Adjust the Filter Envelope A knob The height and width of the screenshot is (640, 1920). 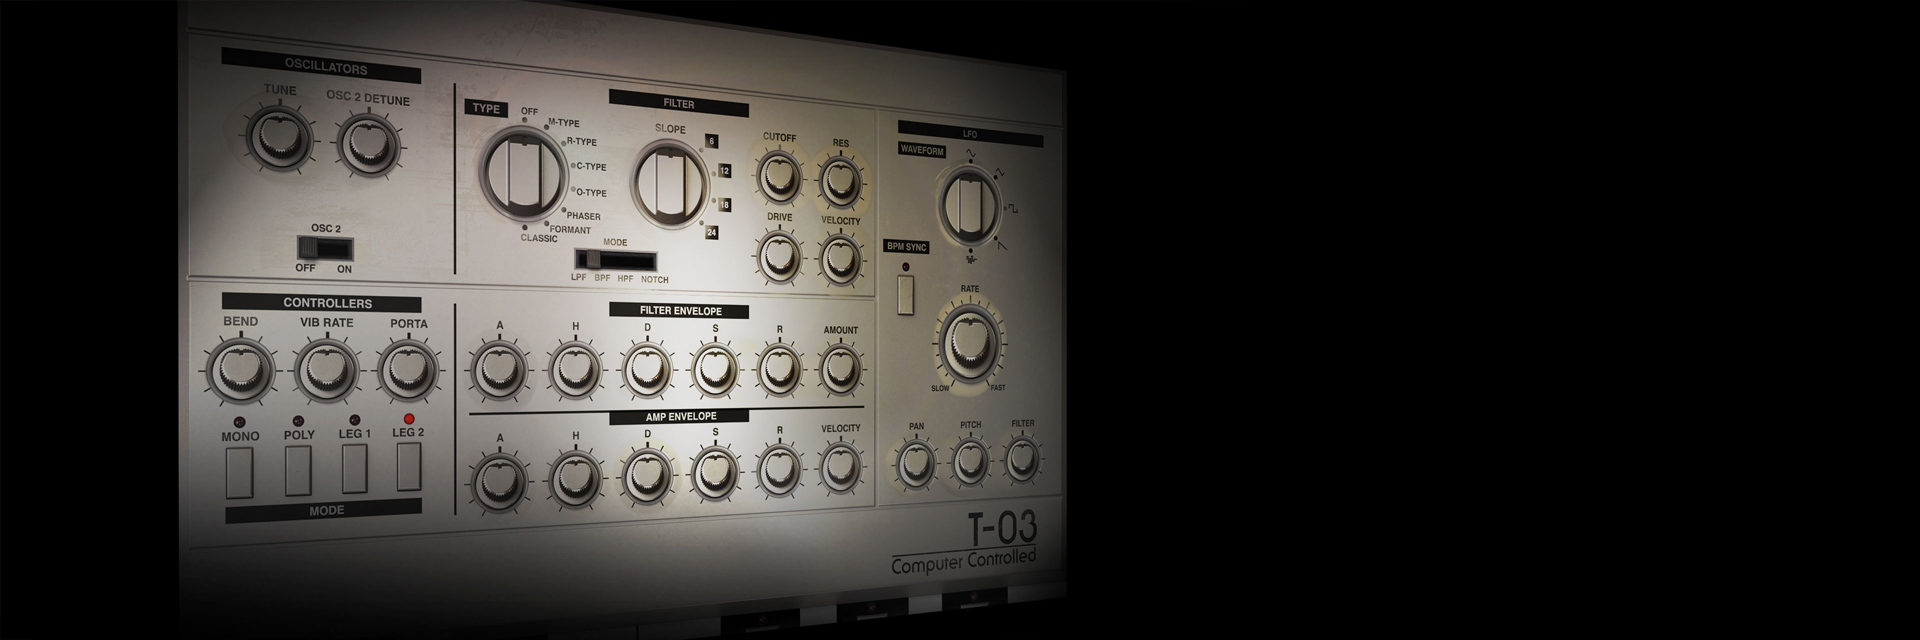499,370
